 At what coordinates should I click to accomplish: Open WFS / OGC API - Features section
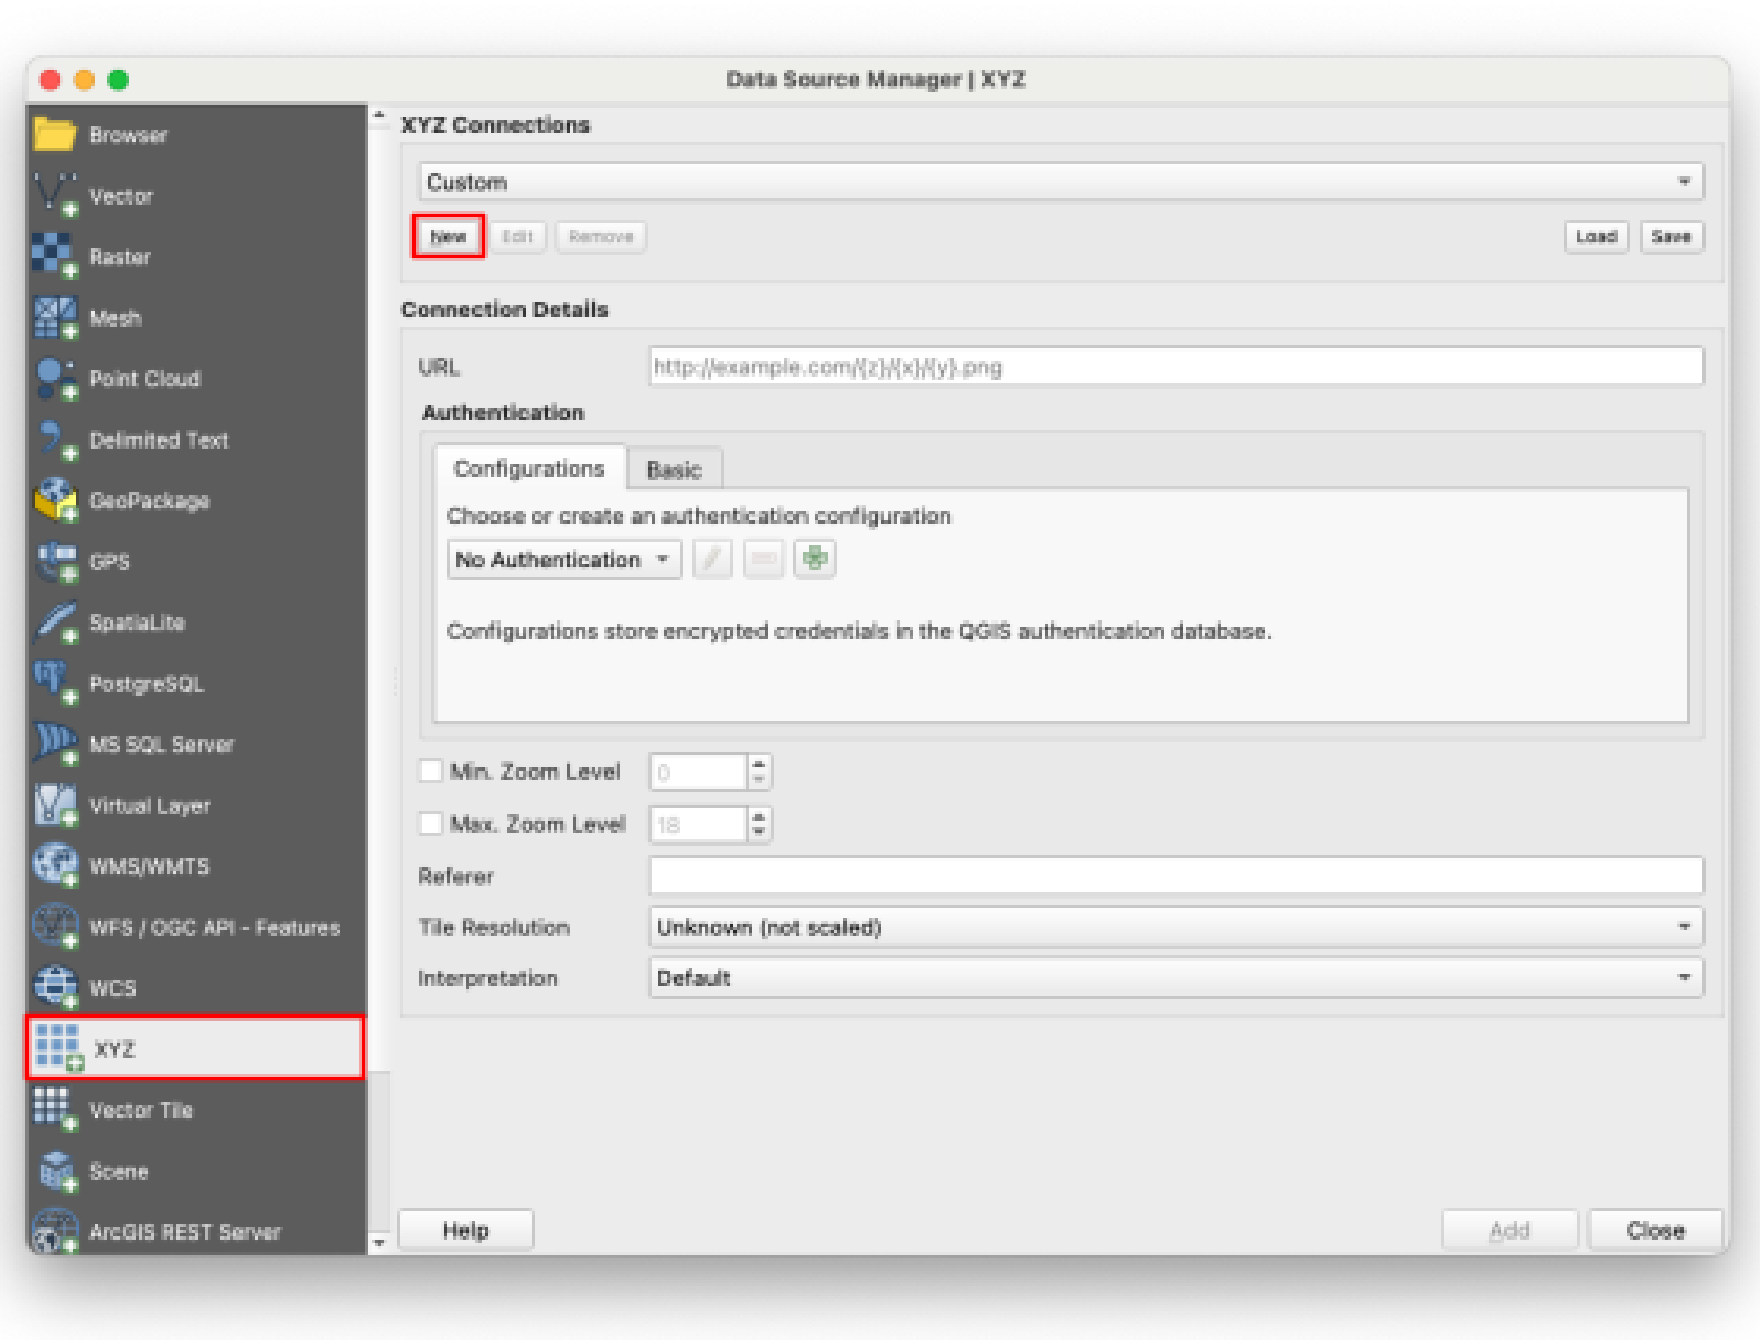tap(196, 928)
